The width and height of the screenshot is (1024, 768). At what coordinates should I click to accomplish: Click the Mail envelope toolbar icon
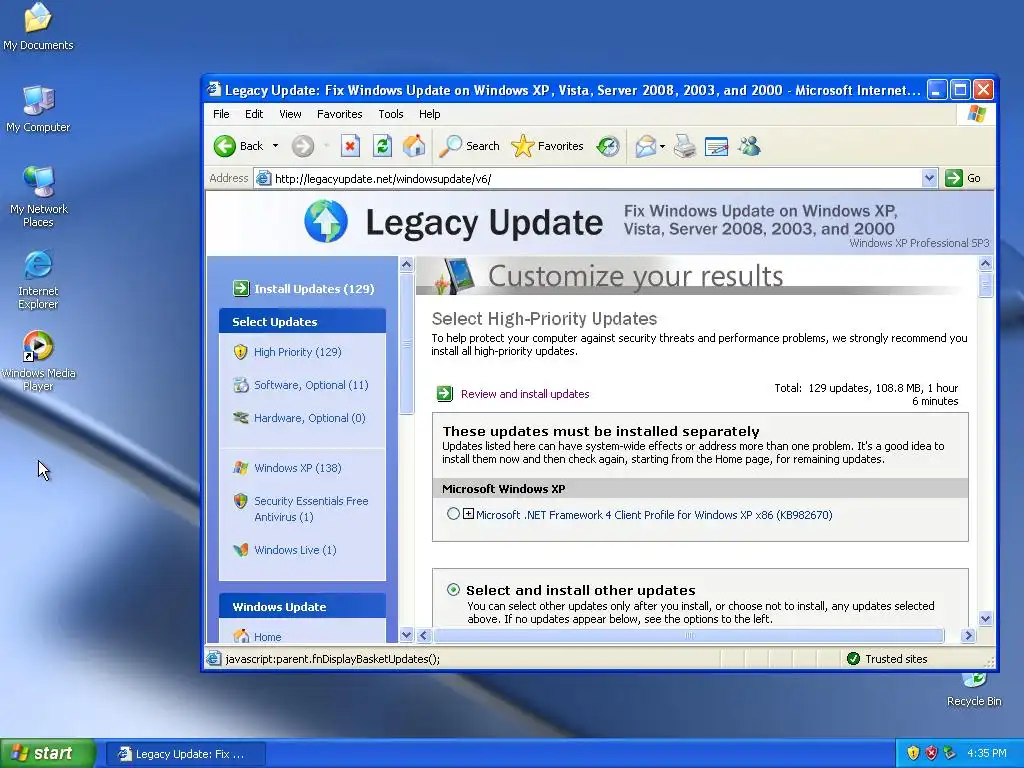(x=645, y=146)
